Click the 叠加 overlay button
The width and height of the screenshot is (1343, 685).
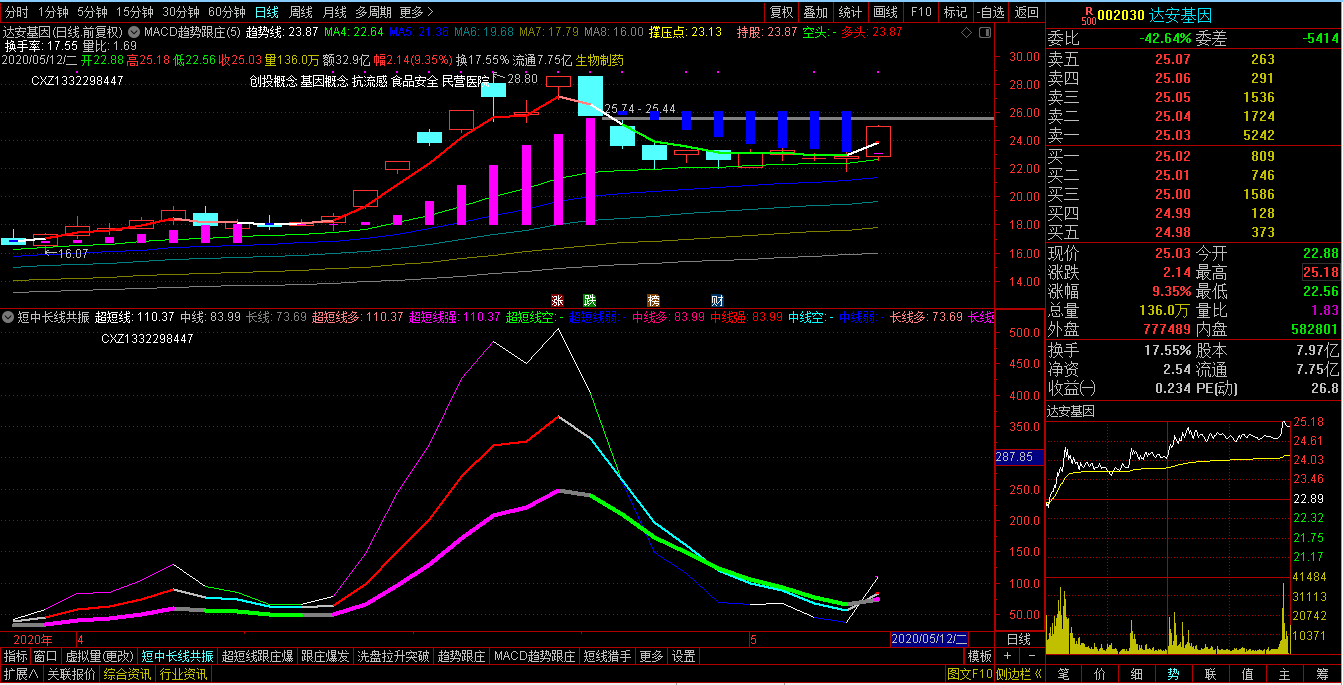coord(816,12)
